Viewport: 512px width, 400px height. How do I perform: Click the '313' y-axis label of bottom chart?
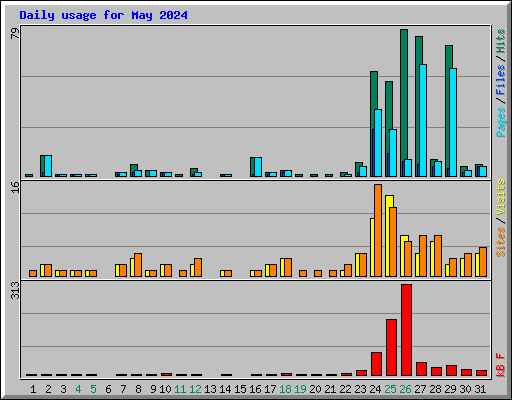[x=15, y=290]
